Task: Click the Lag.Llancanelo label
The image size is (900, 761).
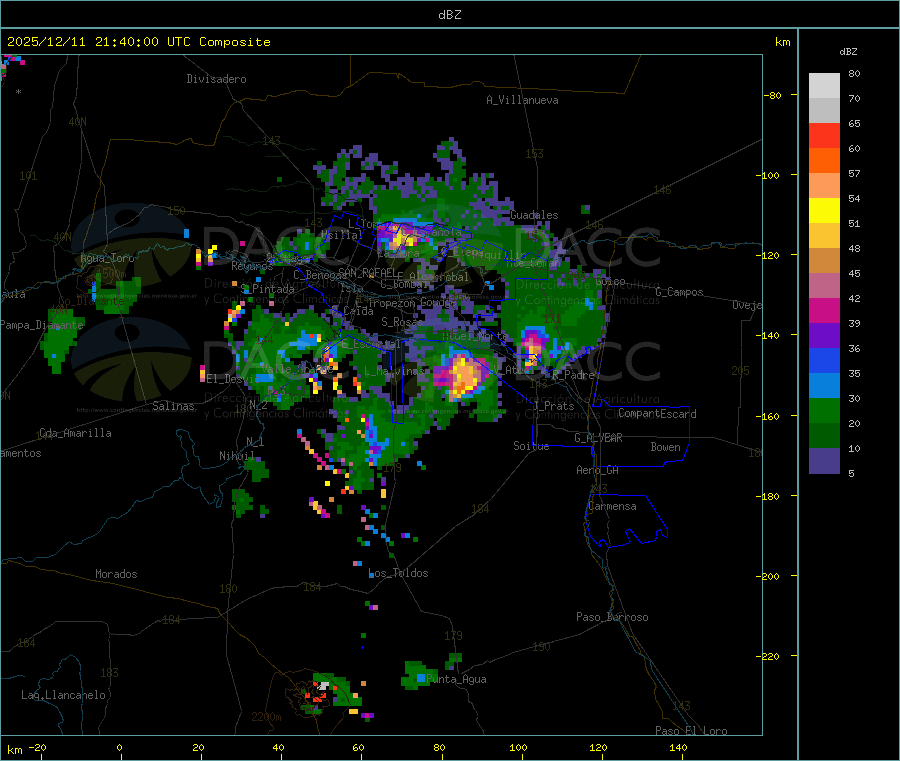Action: coord(63,695)
